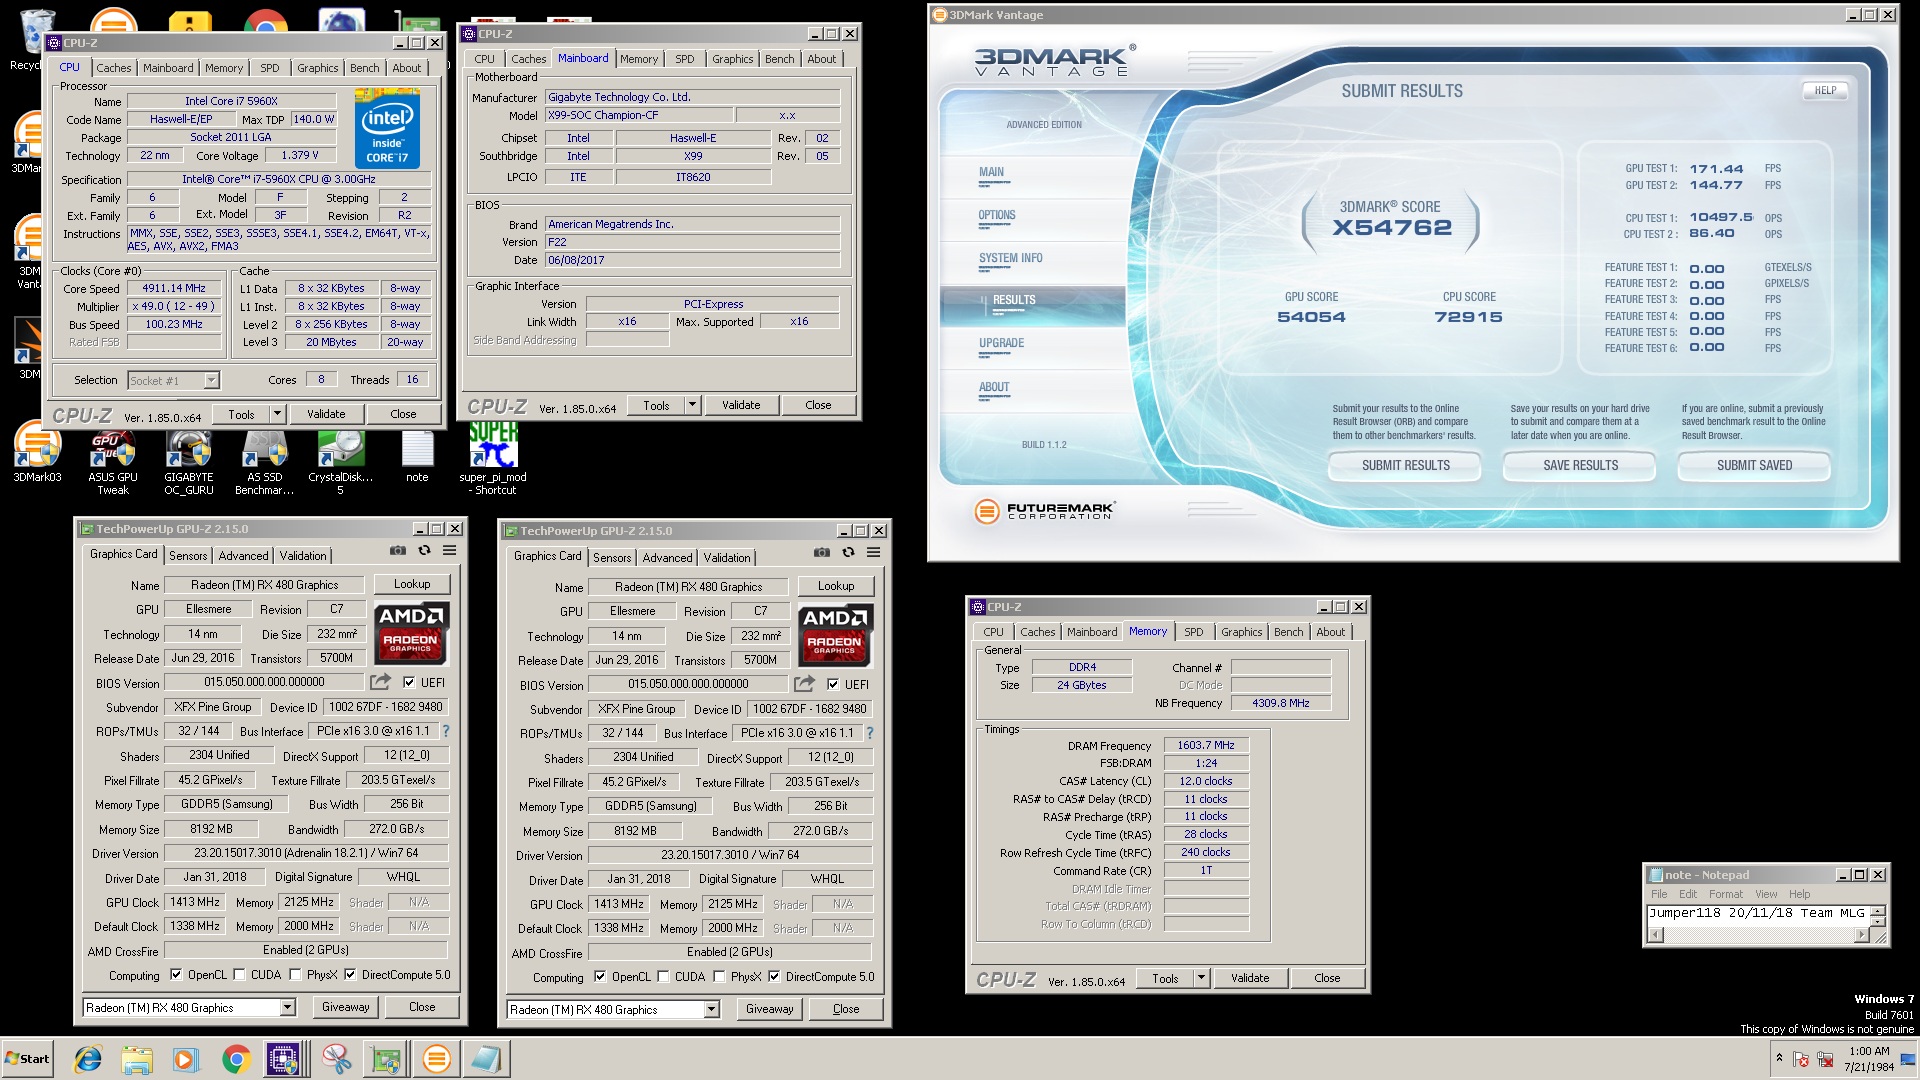Switch to the Bench tab in the top-left CPU-Z window
Screen dimensions: 1920x1080
[364, 68]
